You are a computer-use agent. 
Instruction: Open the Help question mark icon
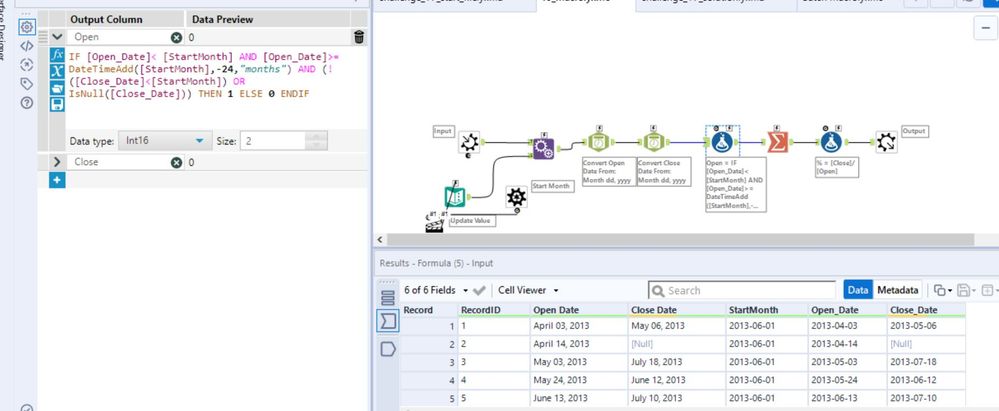click(27, 103)
